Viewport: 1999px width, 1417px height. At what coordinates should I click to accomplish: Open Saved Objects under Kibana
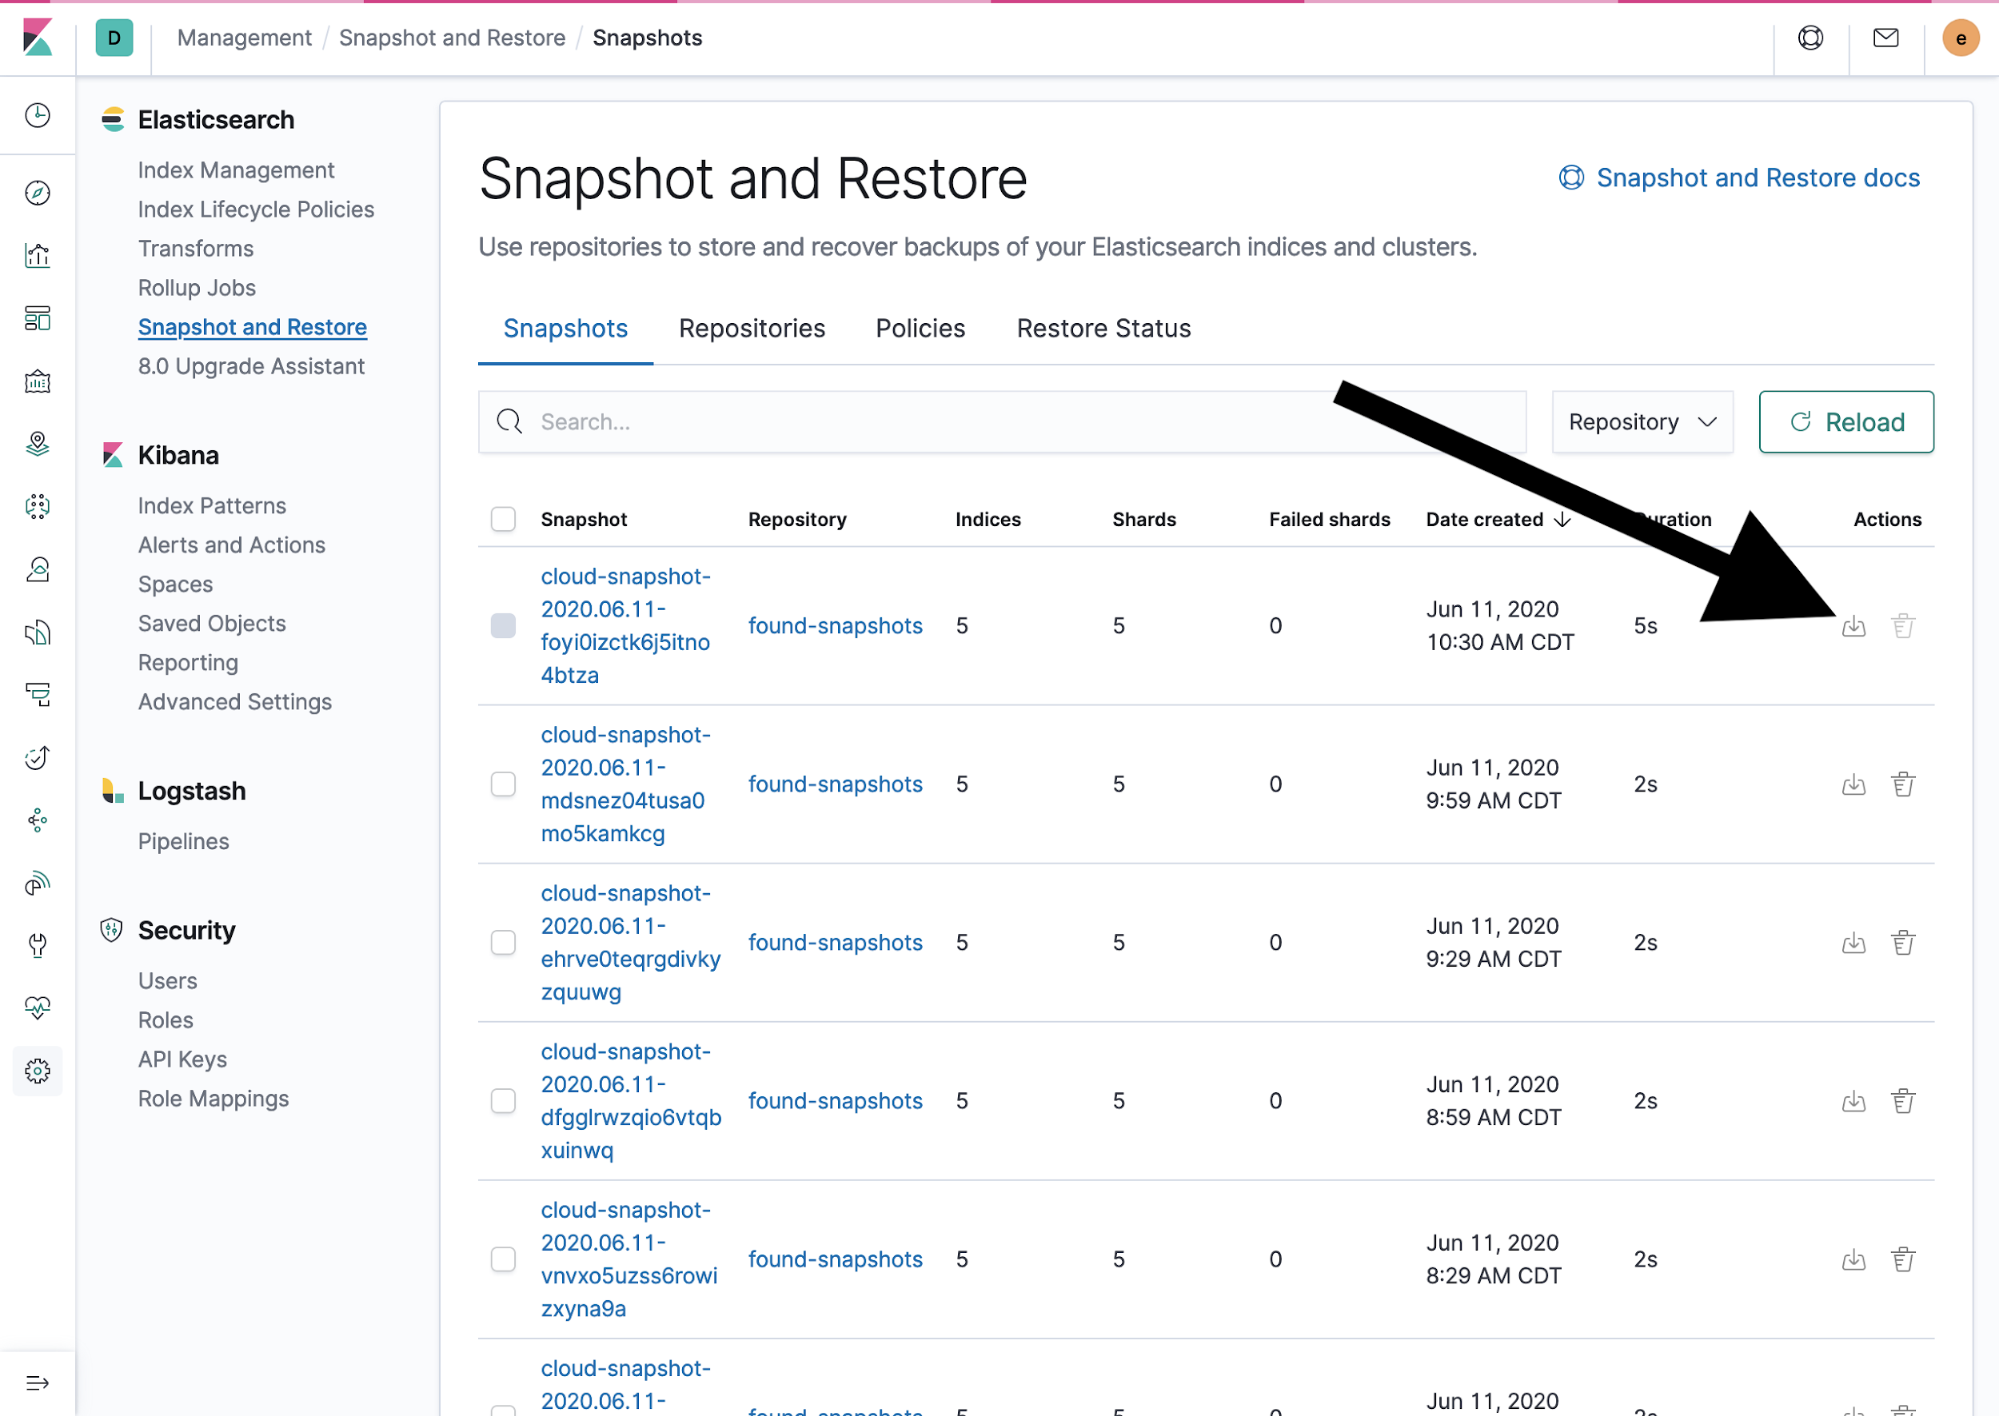(x=212, y=623)
